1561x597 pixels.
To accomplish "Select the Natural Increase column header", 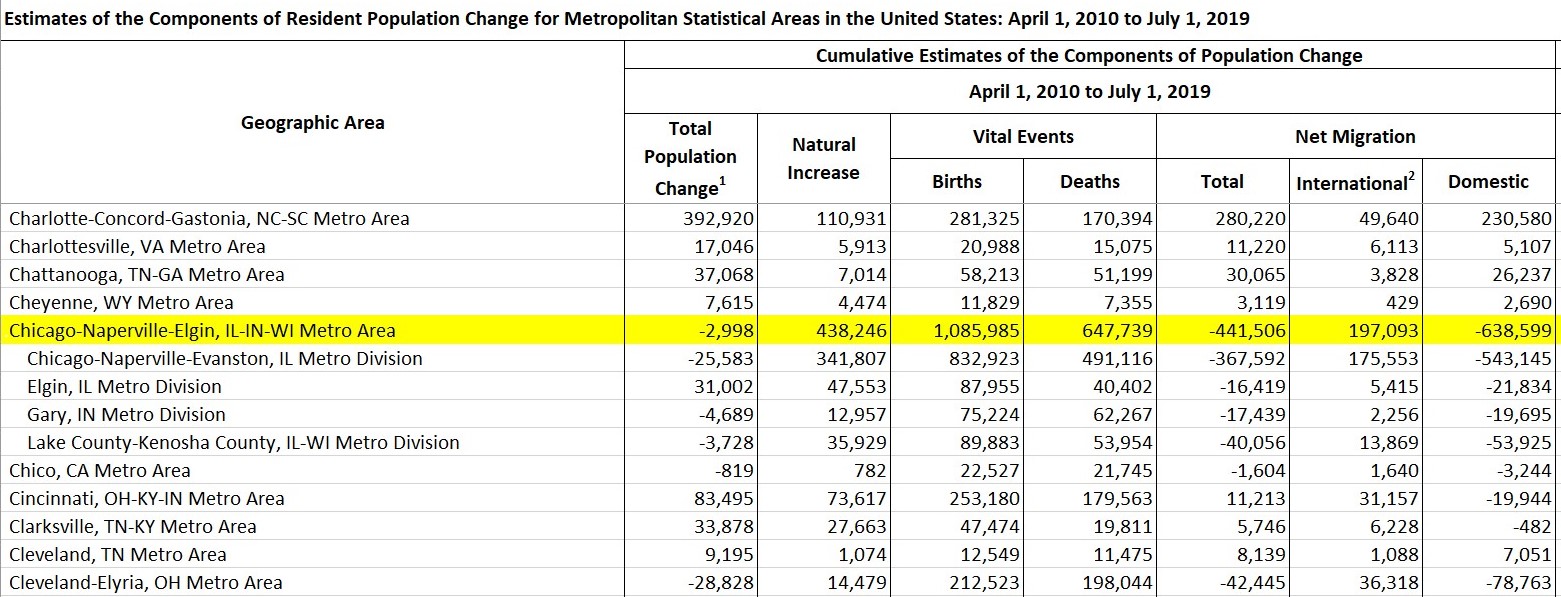I will (x=824, y=147).
